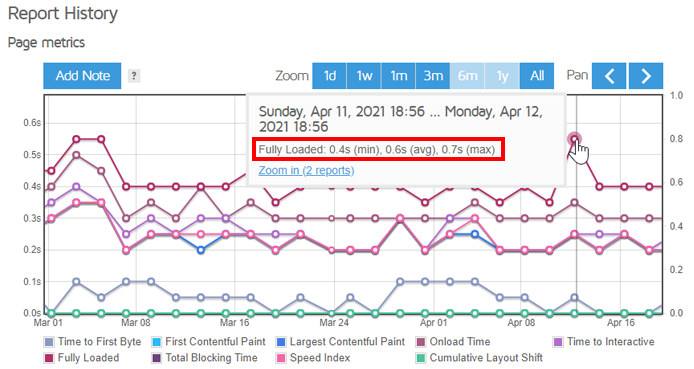Click the Apr 01 x-axis date label
Screen dimensions: 694x369
pyautogui.click(x=433, y=323)
